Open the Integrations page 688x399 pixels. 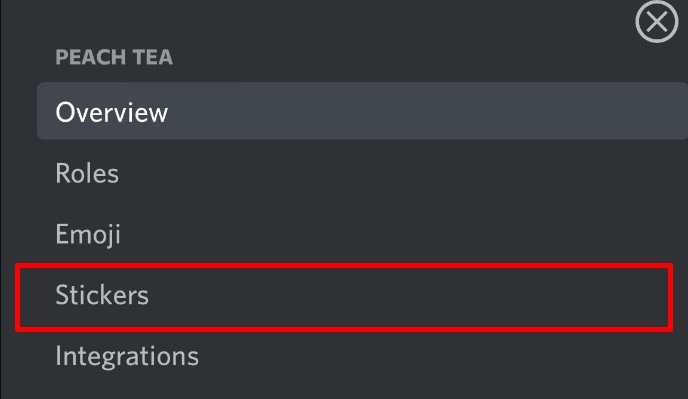coord(362,356)
